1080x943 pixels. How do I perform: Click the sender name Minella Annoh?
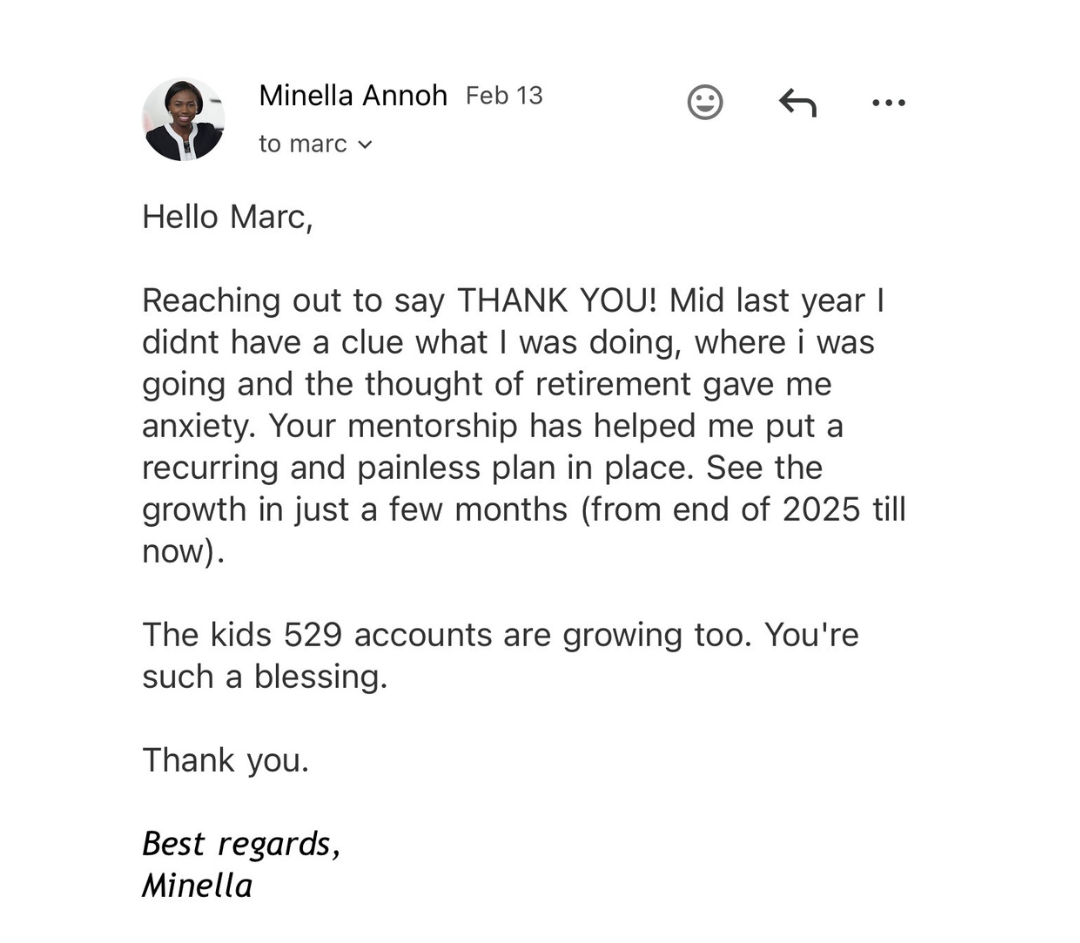pos(353,95)
